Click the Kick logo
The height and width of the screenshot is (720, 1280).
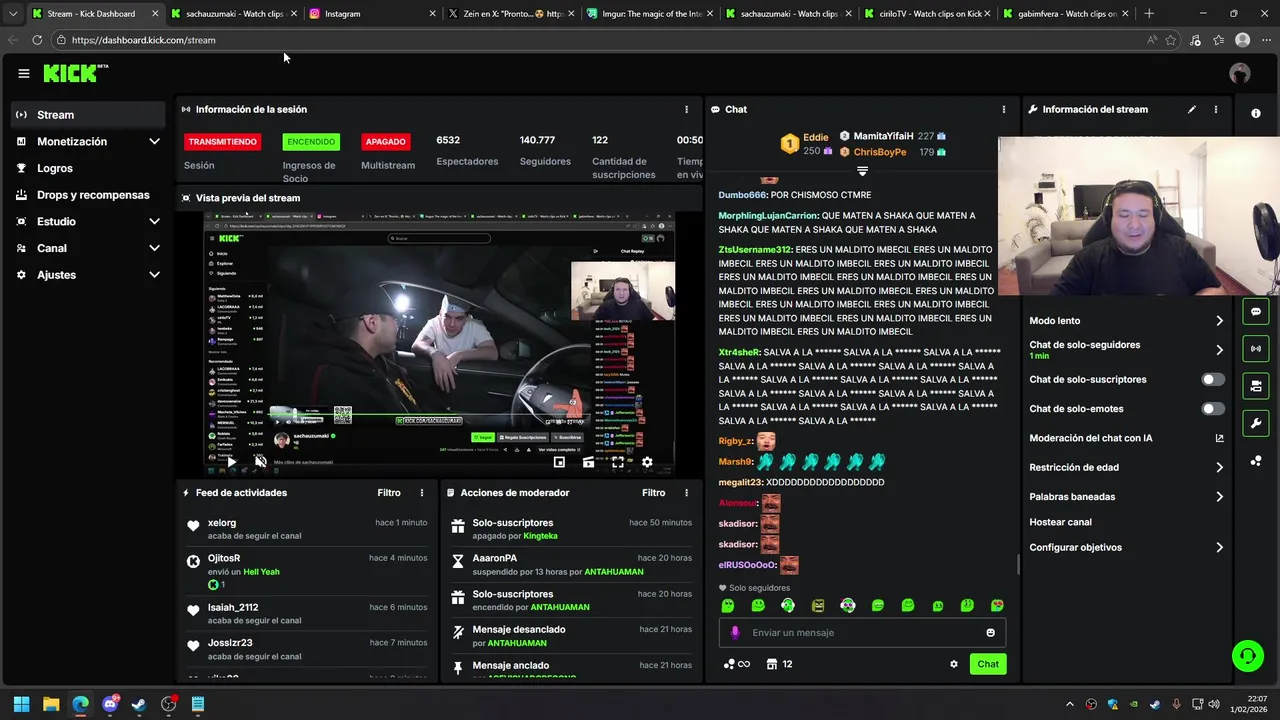[x=76, y=73]
